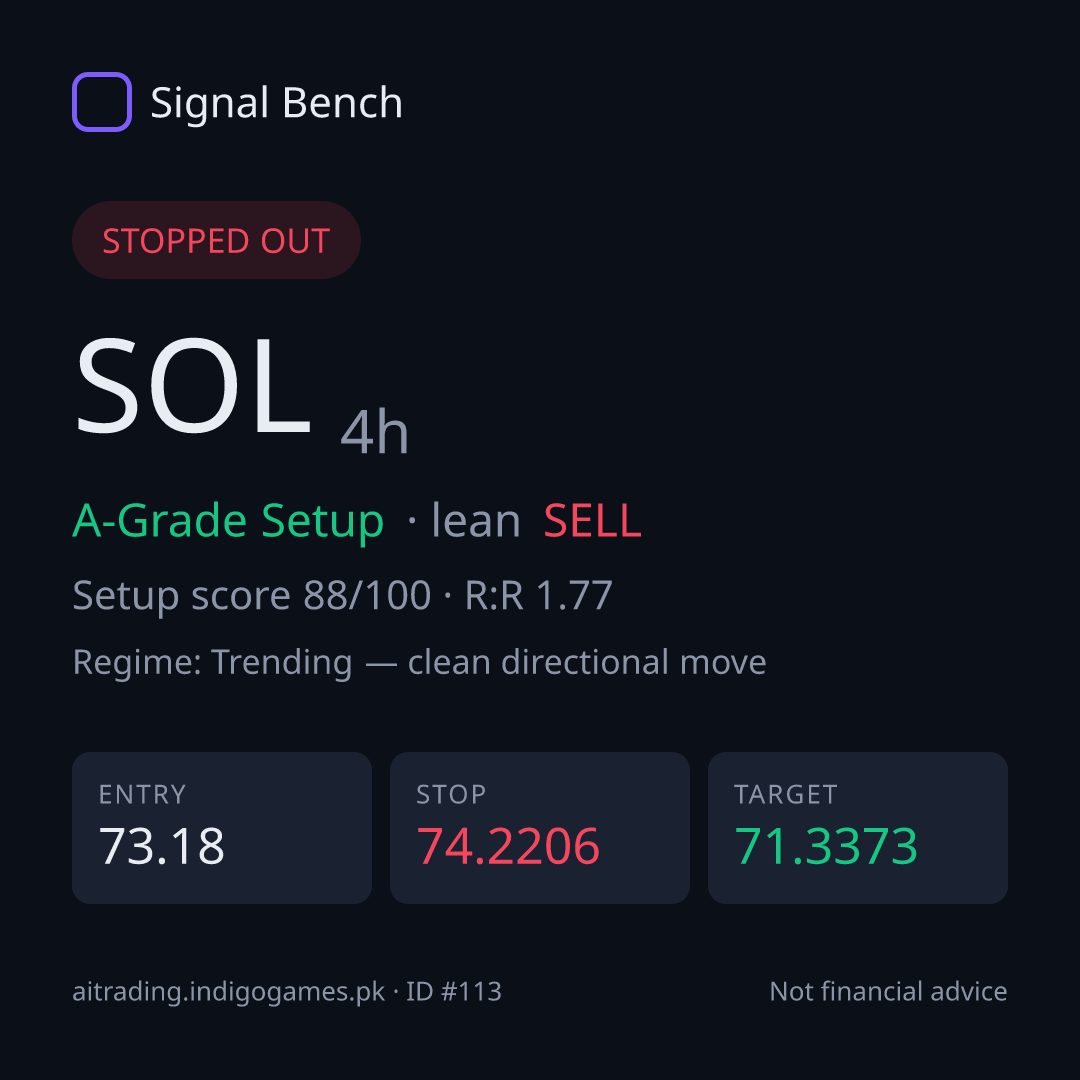The image size is (1080, 1080).
Task: Open the TARGET price card
Action: pyautogui.click(x=858, y=828)
